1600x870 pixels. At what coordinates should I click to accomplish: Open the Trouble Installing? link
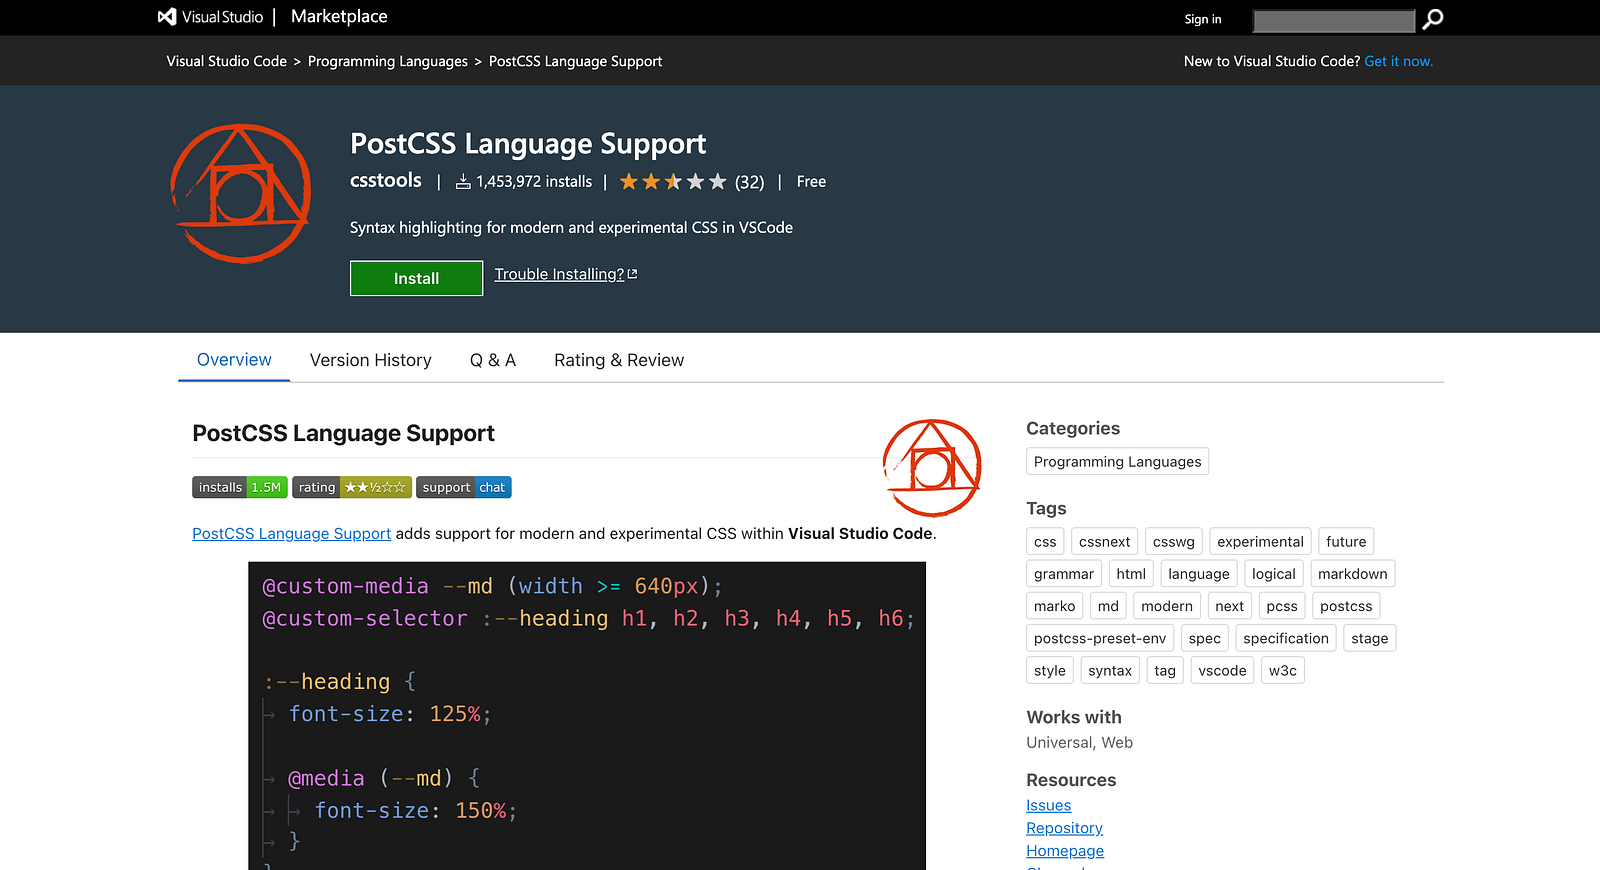pyautogui.click(x=566, y=274)
